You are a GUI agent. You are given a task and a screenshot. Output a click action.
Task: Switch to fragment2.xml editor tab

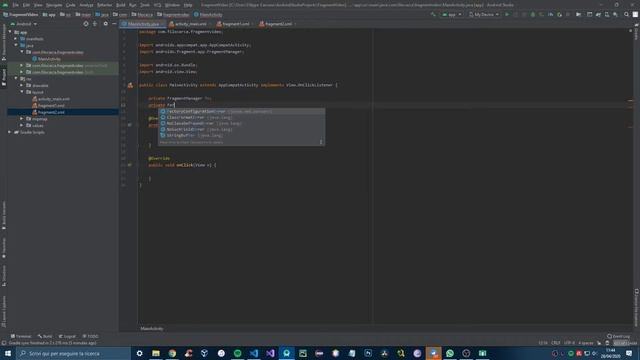[278, 24]
